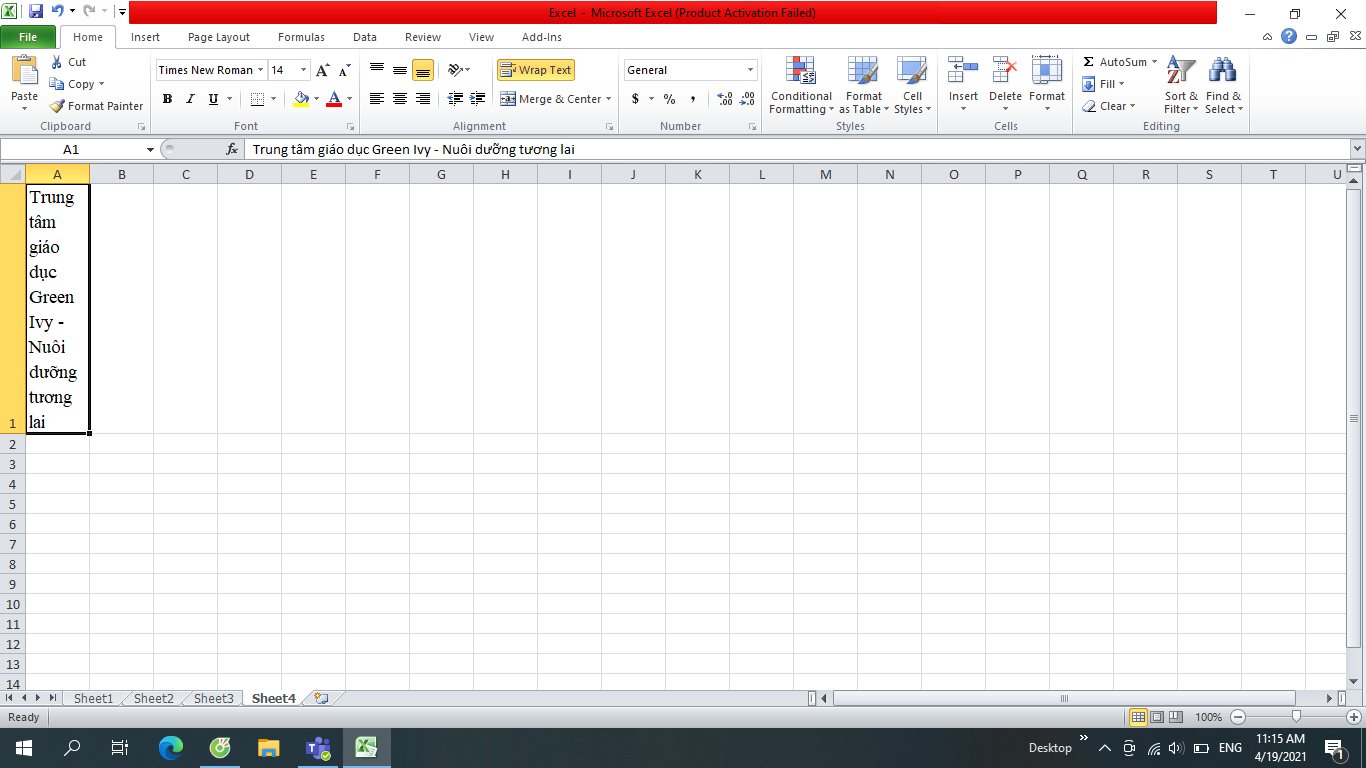Toggle Italic formatting

click(190, 99)
